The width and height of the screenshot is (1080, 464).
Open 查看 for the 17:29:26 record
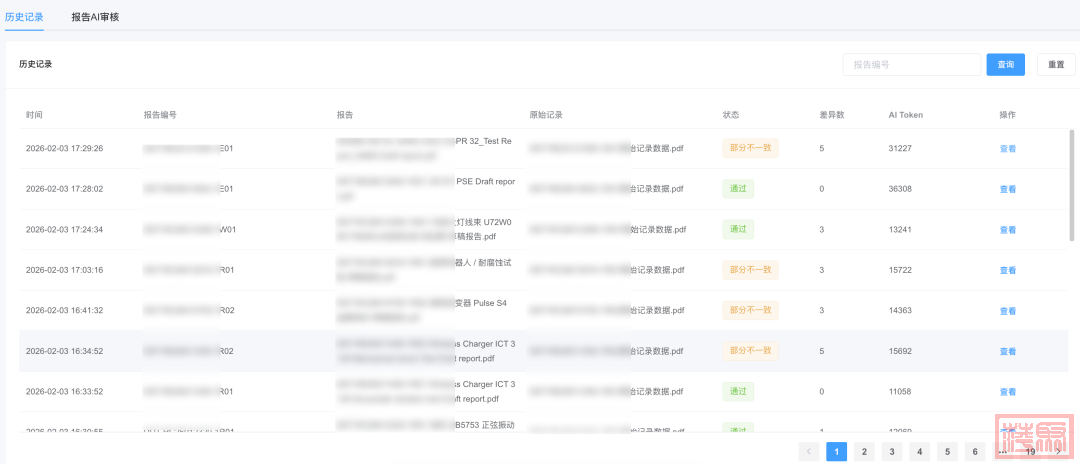[1007, 149]
